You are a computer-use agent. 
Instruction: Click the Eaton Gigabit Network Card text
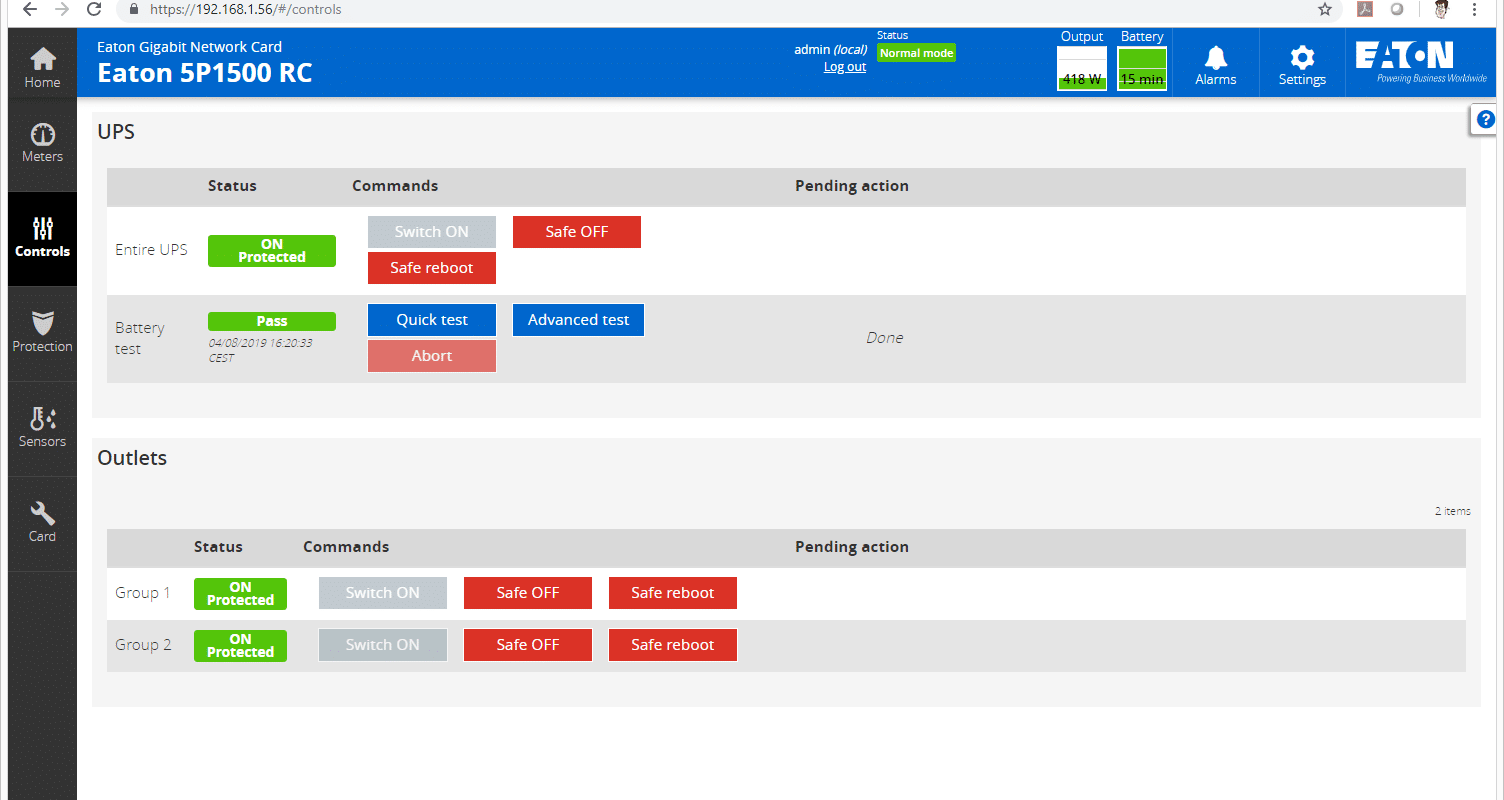coord(189,47)
